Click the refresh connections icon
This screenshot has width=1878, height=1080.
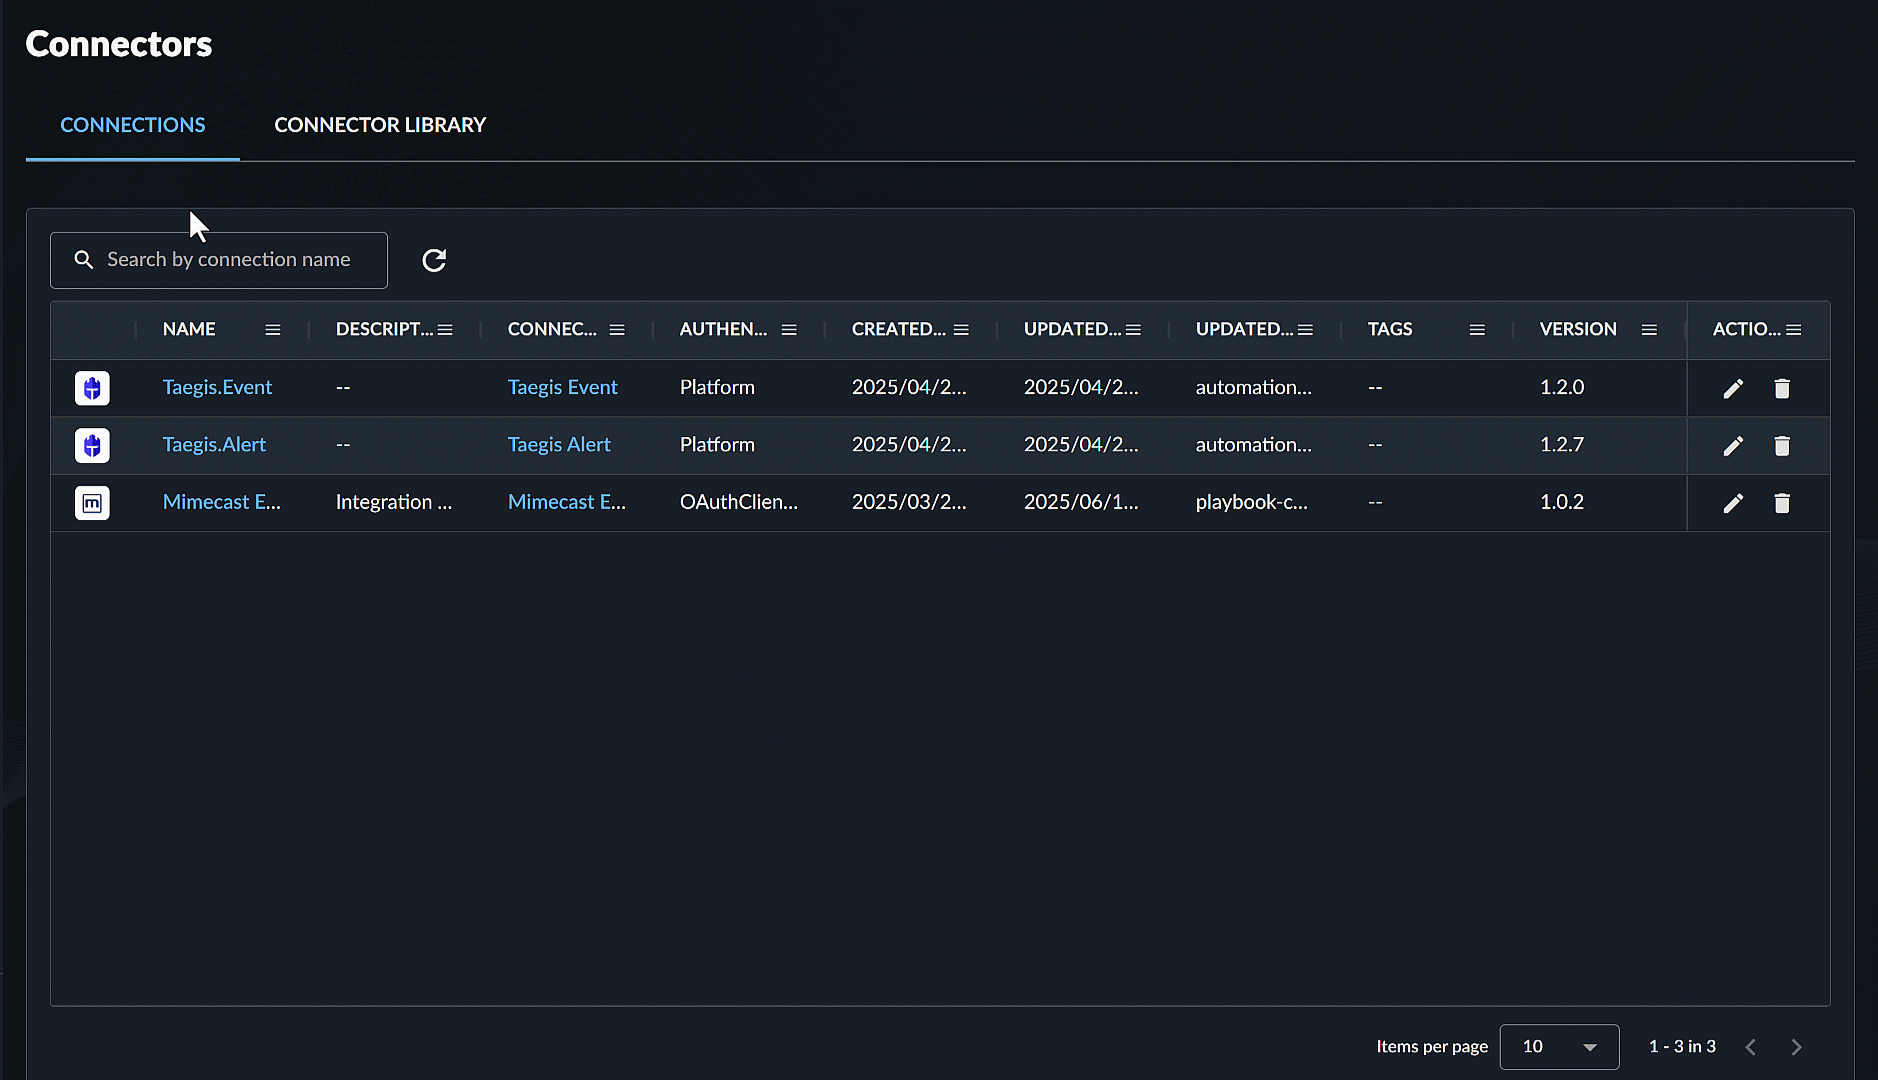pos(434,260)
